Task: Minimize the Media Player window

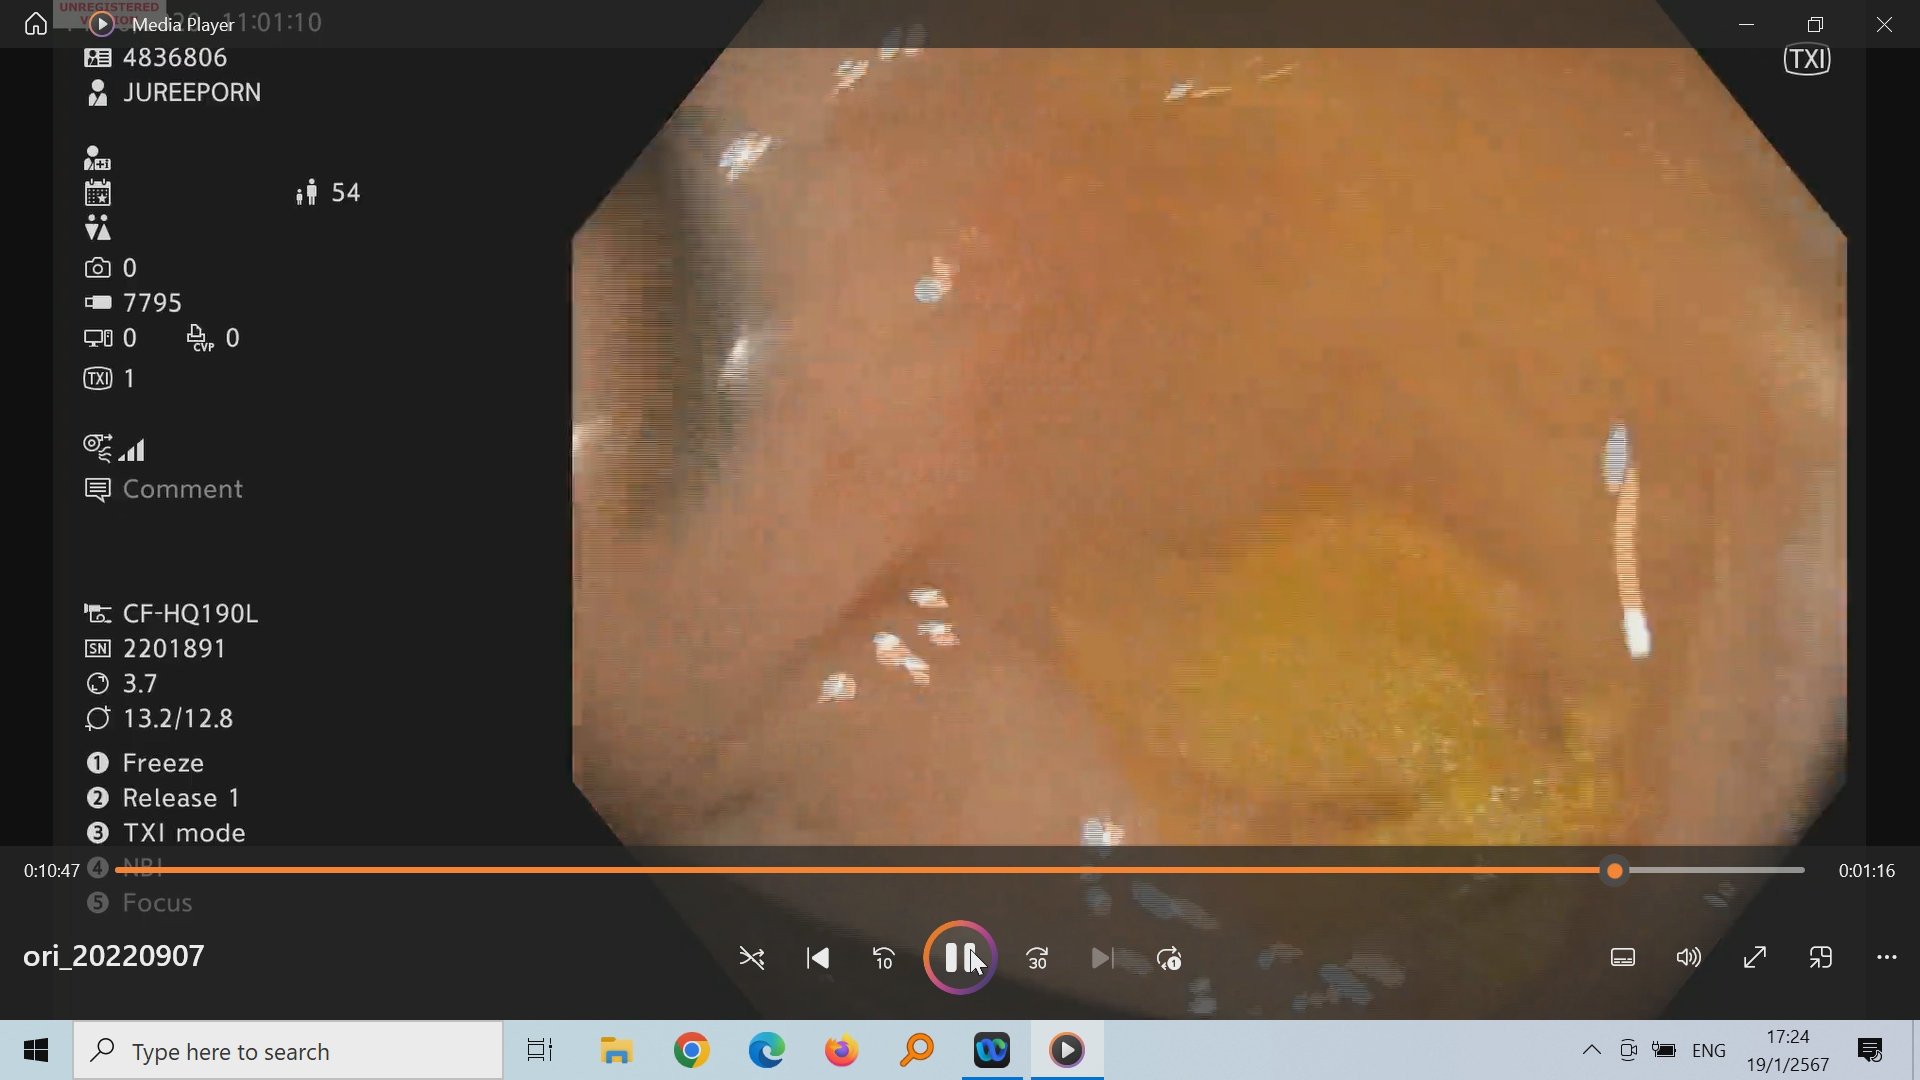Action: 1747,24
